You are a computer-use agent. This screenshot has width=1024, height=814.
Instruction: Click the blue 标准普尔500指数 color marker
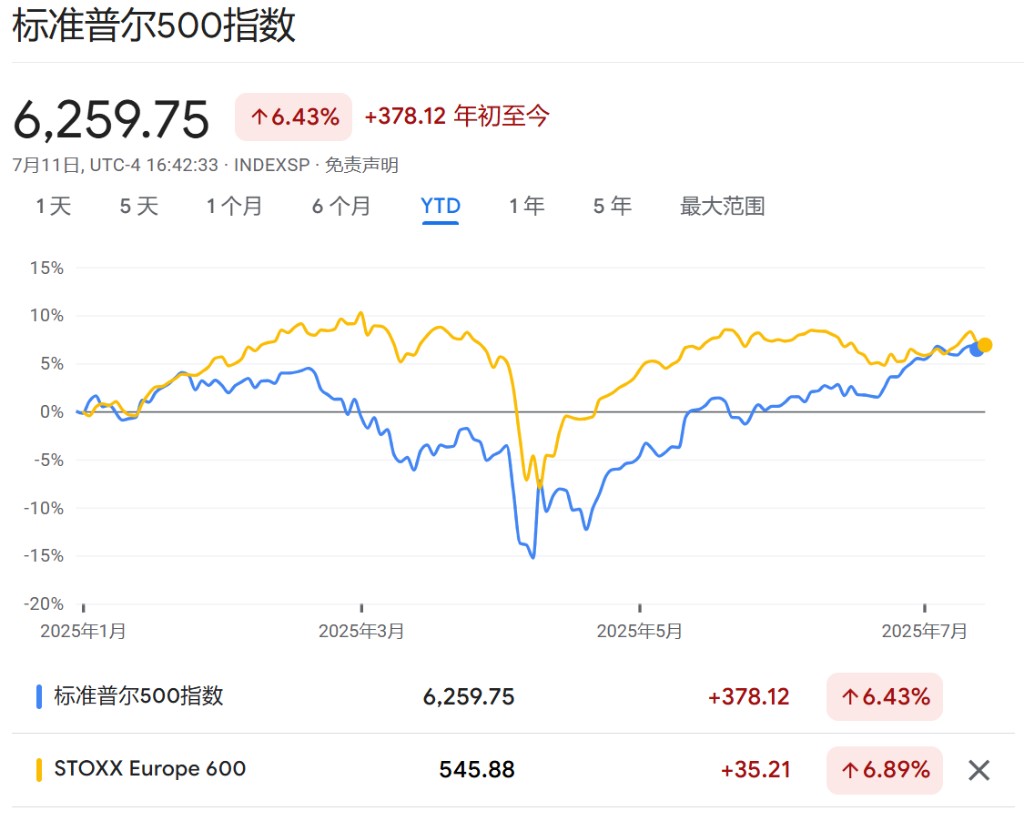point(39,696)
